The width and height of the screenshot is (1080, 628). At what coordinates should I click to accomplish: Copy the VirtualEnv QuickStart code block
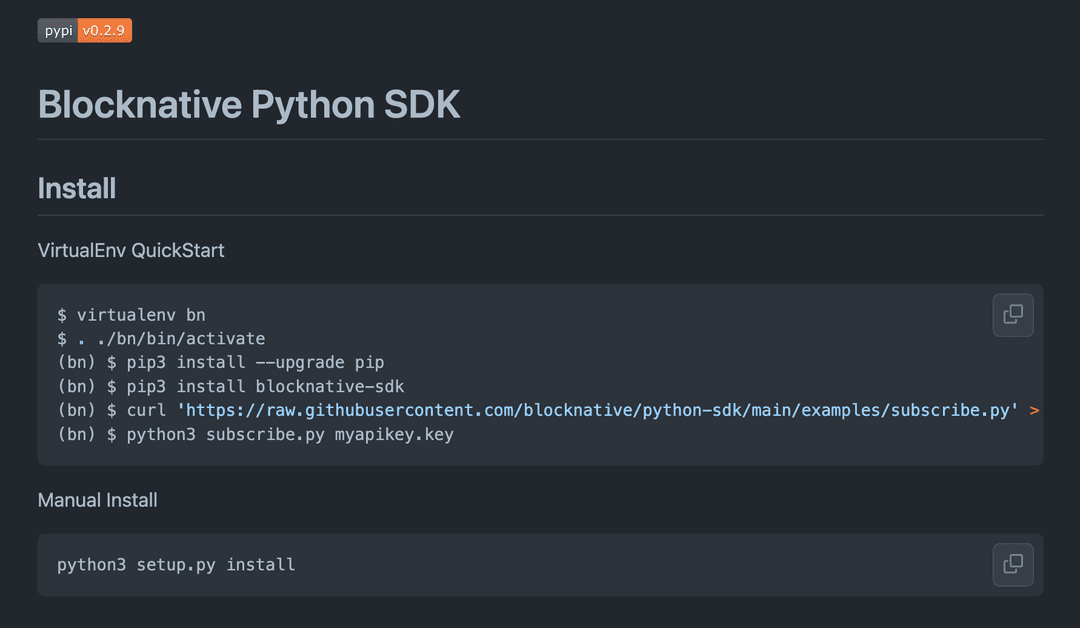coord(1012,314)
